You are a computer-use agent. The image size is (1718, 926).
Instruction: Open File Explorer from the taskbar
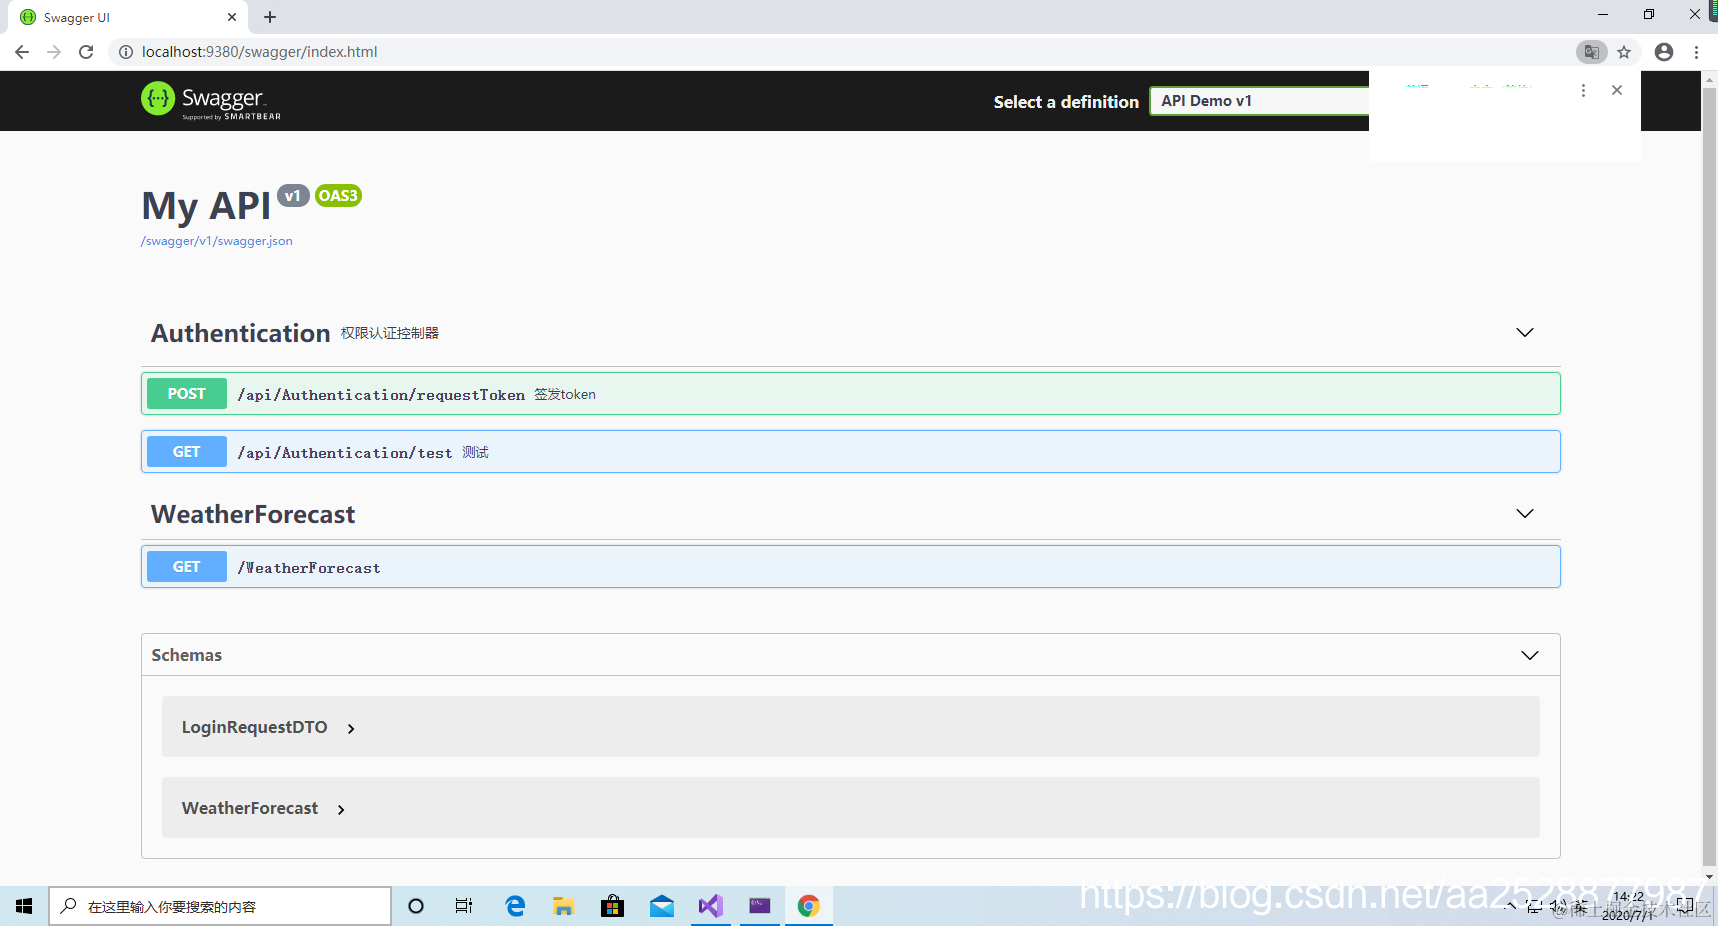pyautogui.click(x=563, y=906)
